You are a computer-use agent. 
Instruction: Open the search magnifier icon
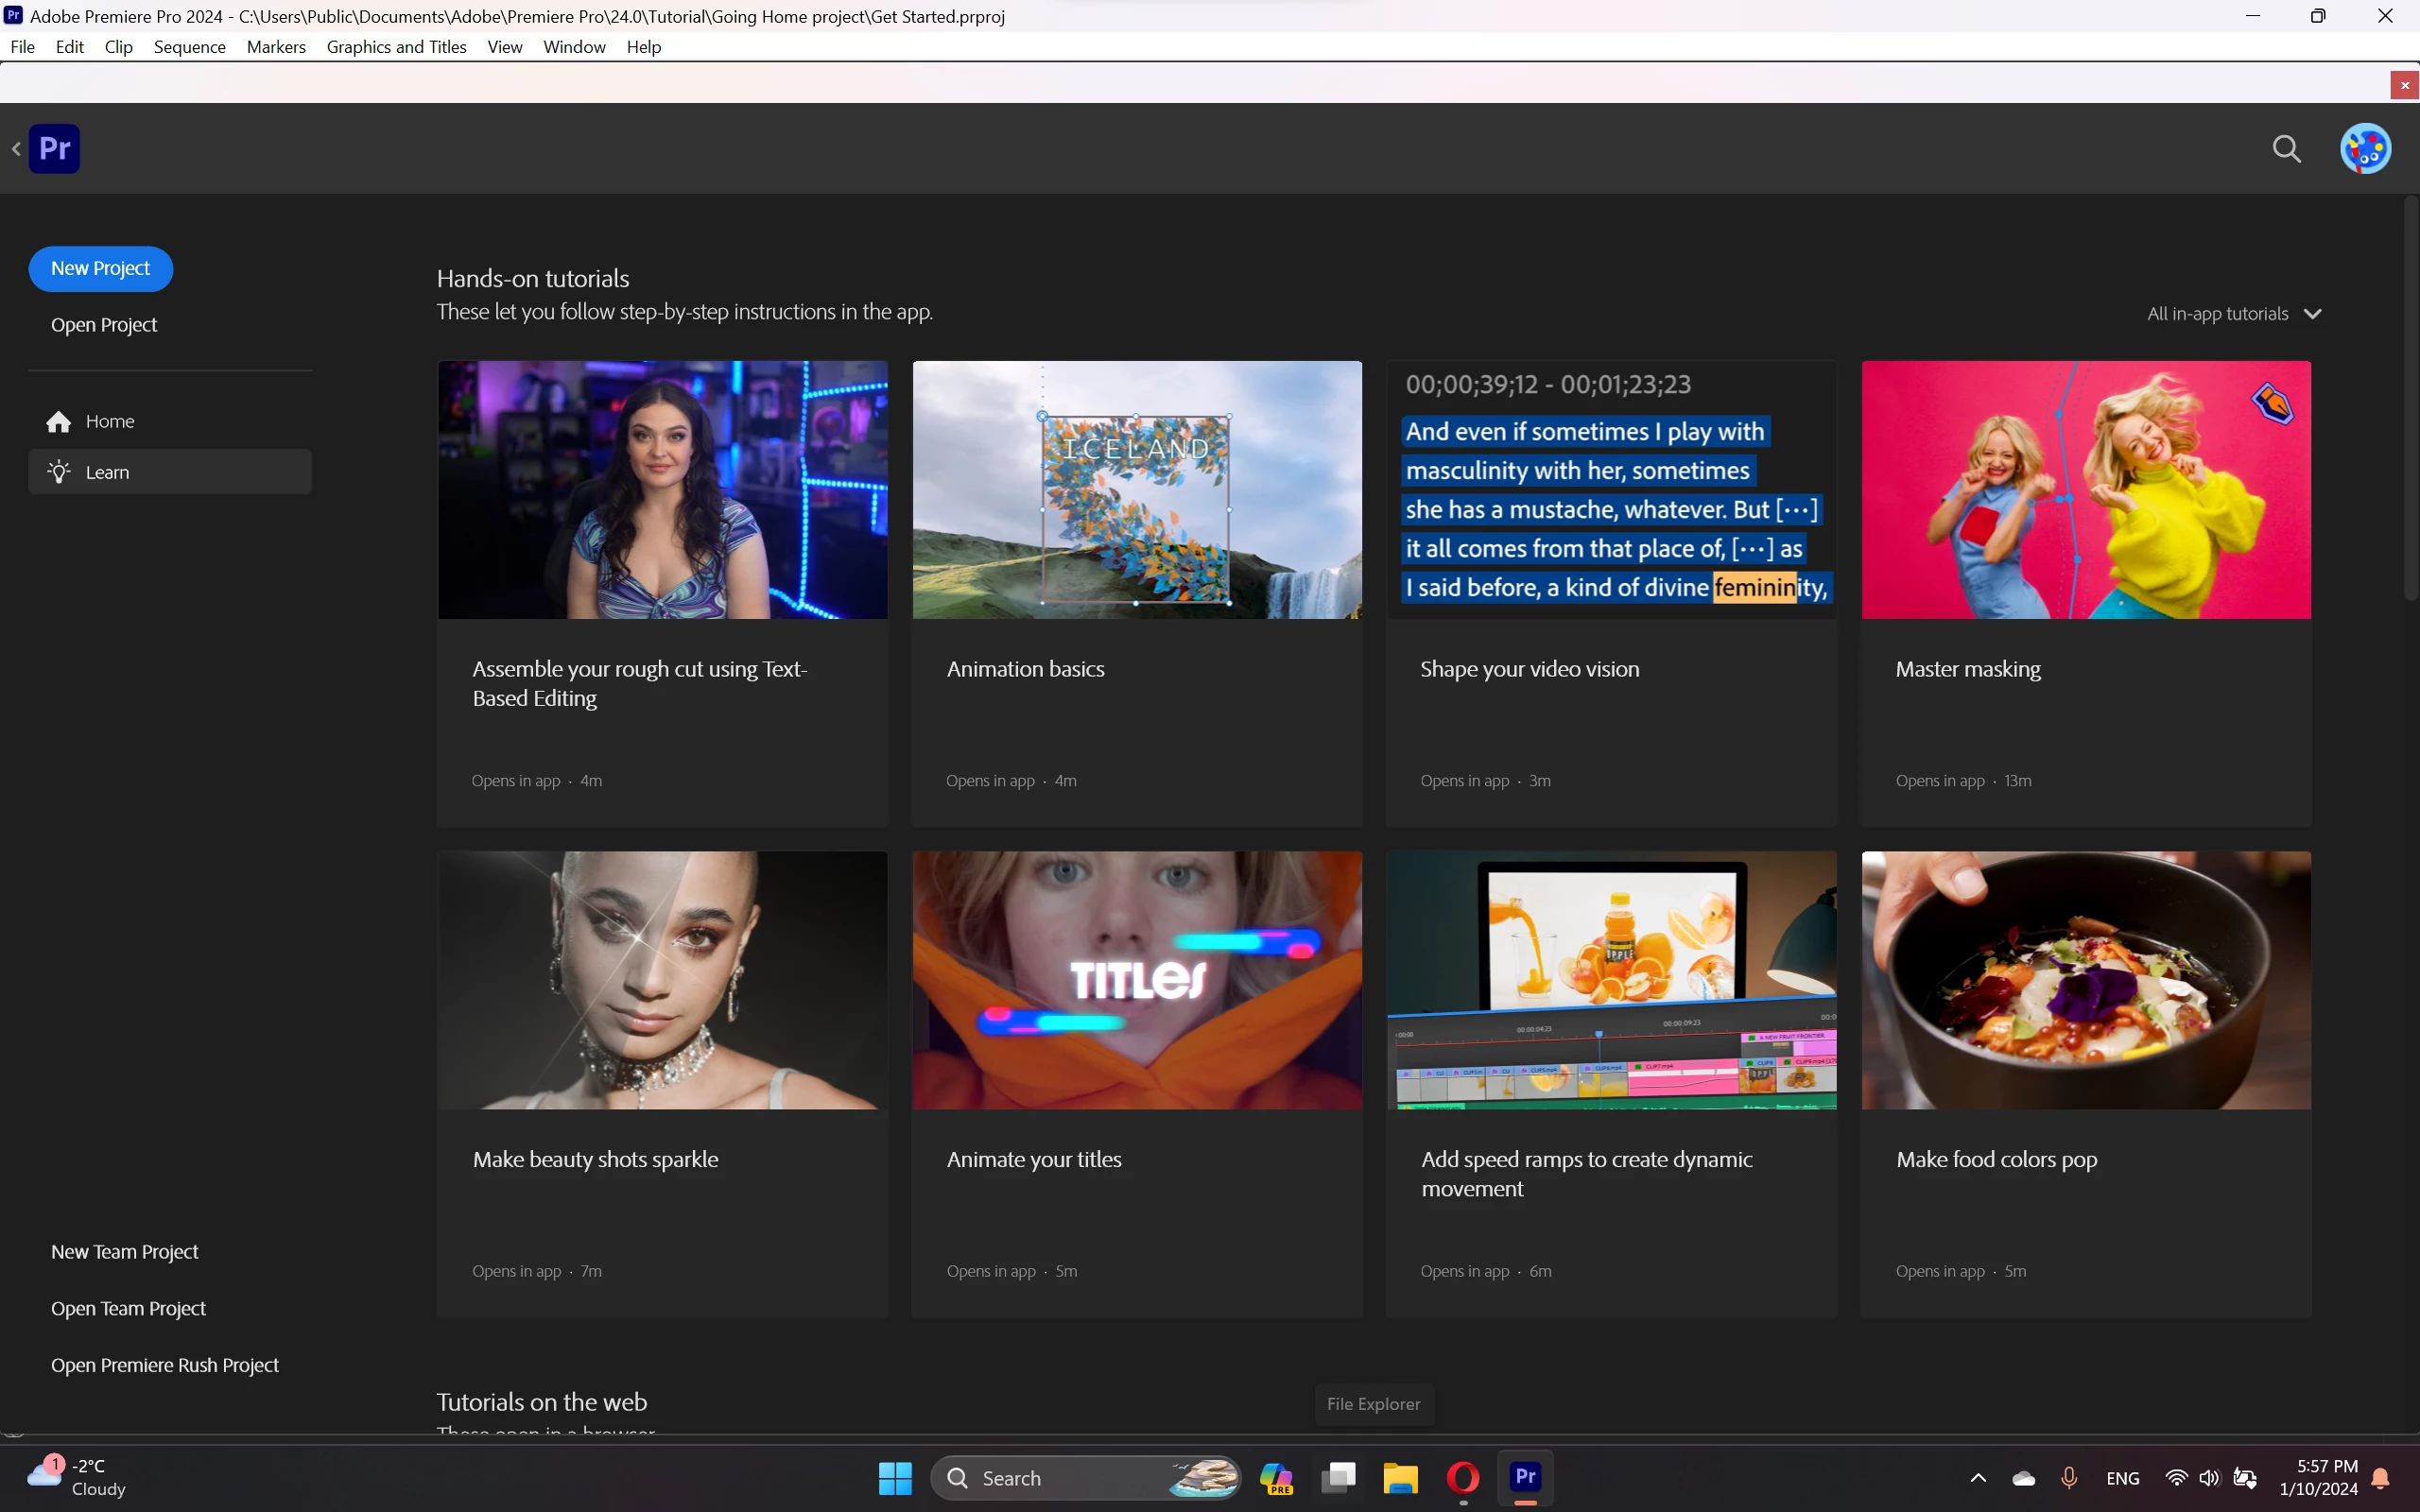(x=2286, y=149)
